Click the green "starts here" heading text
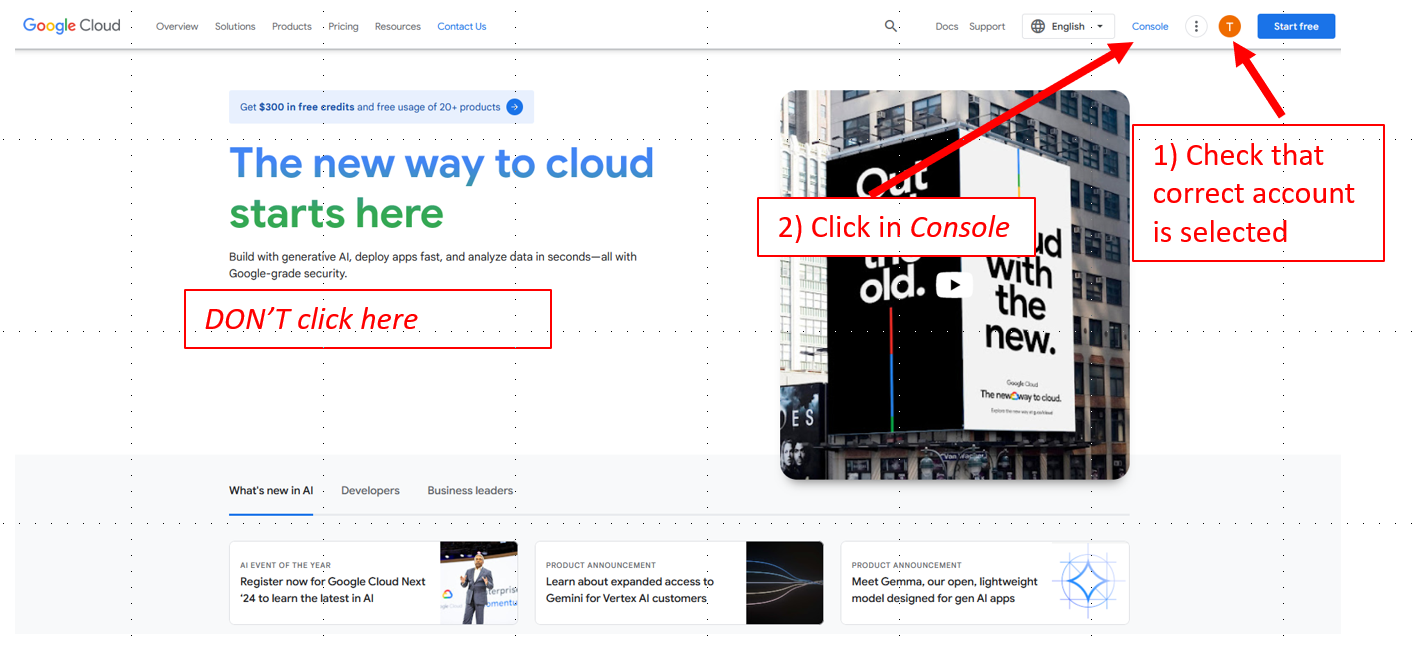The image size is (1425, 651). click(336, 213)
